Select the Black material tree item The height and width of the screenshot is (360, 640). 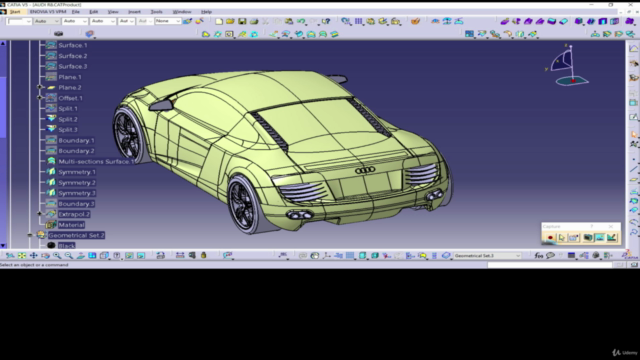click(67, 245)
